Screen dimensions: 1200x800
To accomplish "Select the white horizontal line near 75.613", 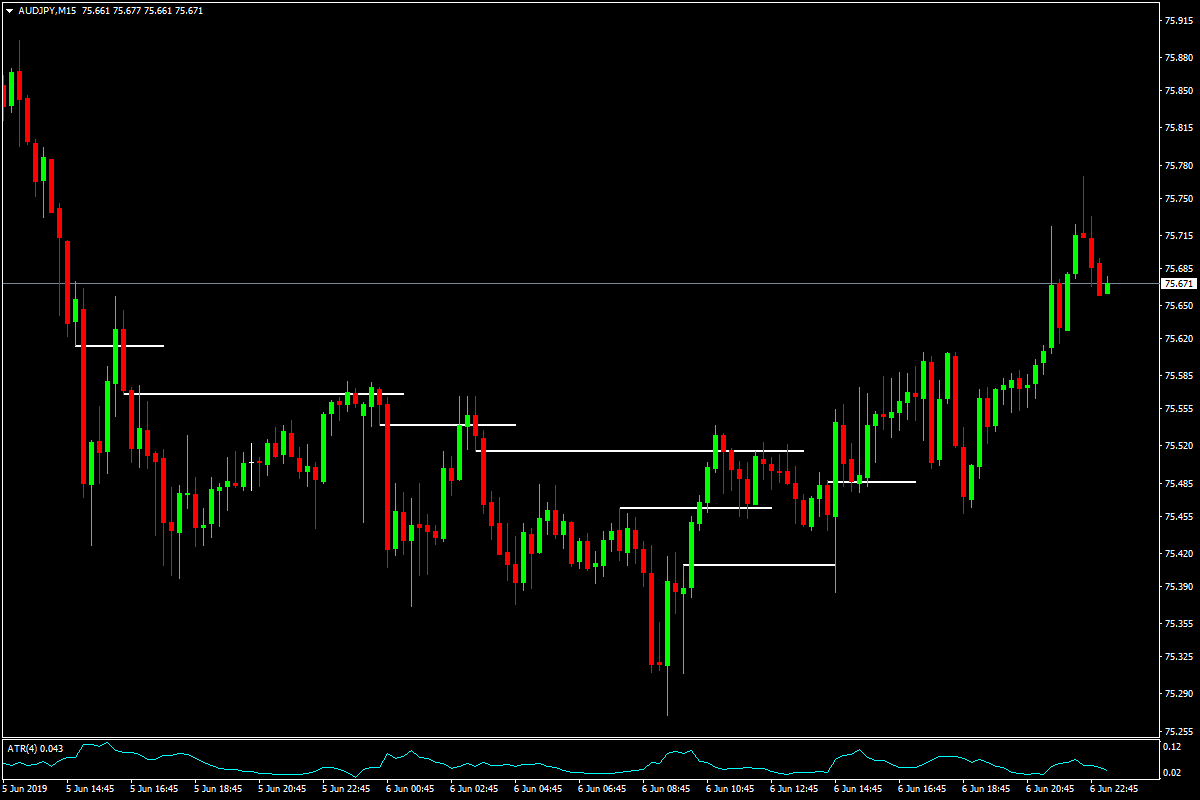I will tap(119, 346).
